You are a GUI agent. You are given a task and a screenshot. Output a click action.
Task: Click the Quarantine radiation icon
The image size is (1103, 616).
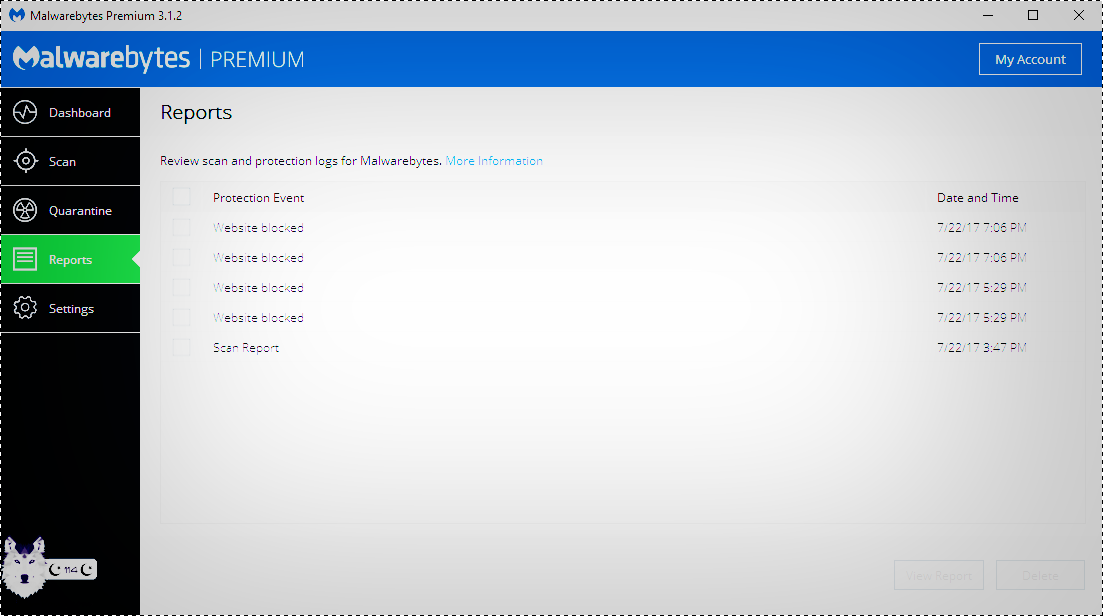[25, 211]
